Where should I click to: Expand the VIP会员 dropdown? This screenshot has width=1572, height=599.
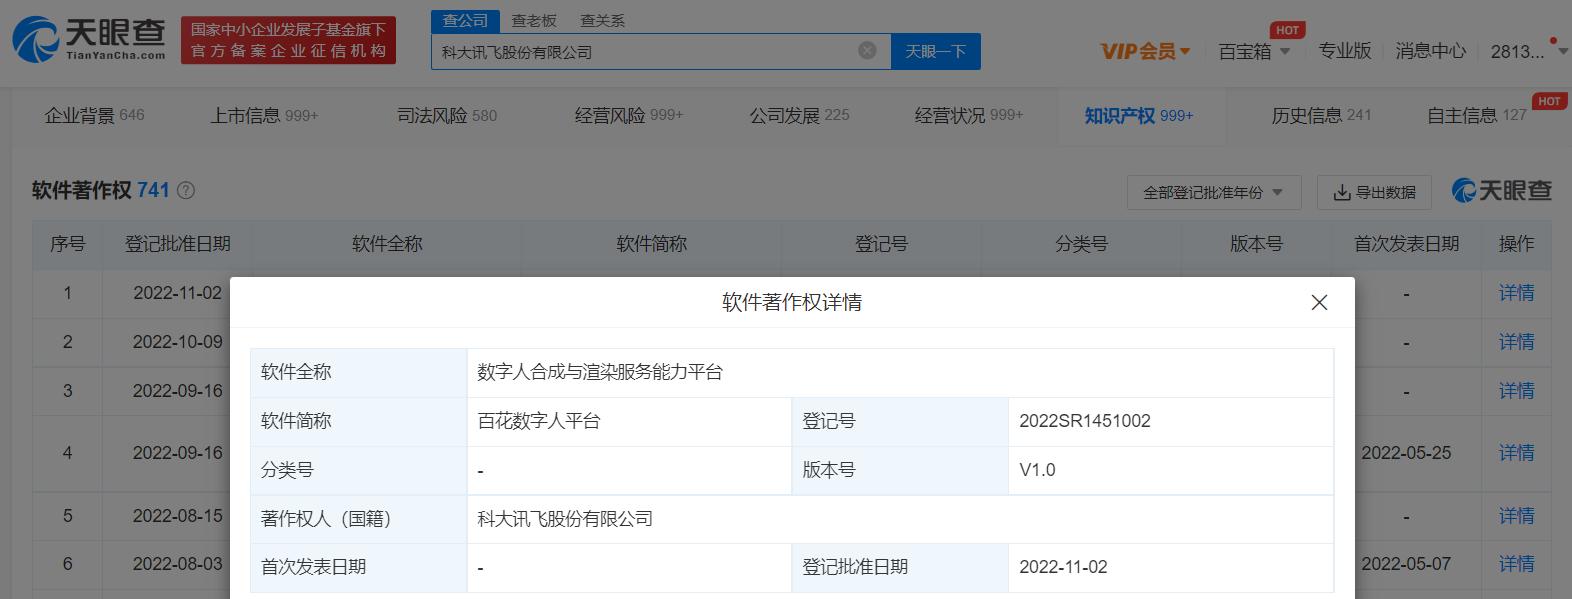[x=1145, y=51]
